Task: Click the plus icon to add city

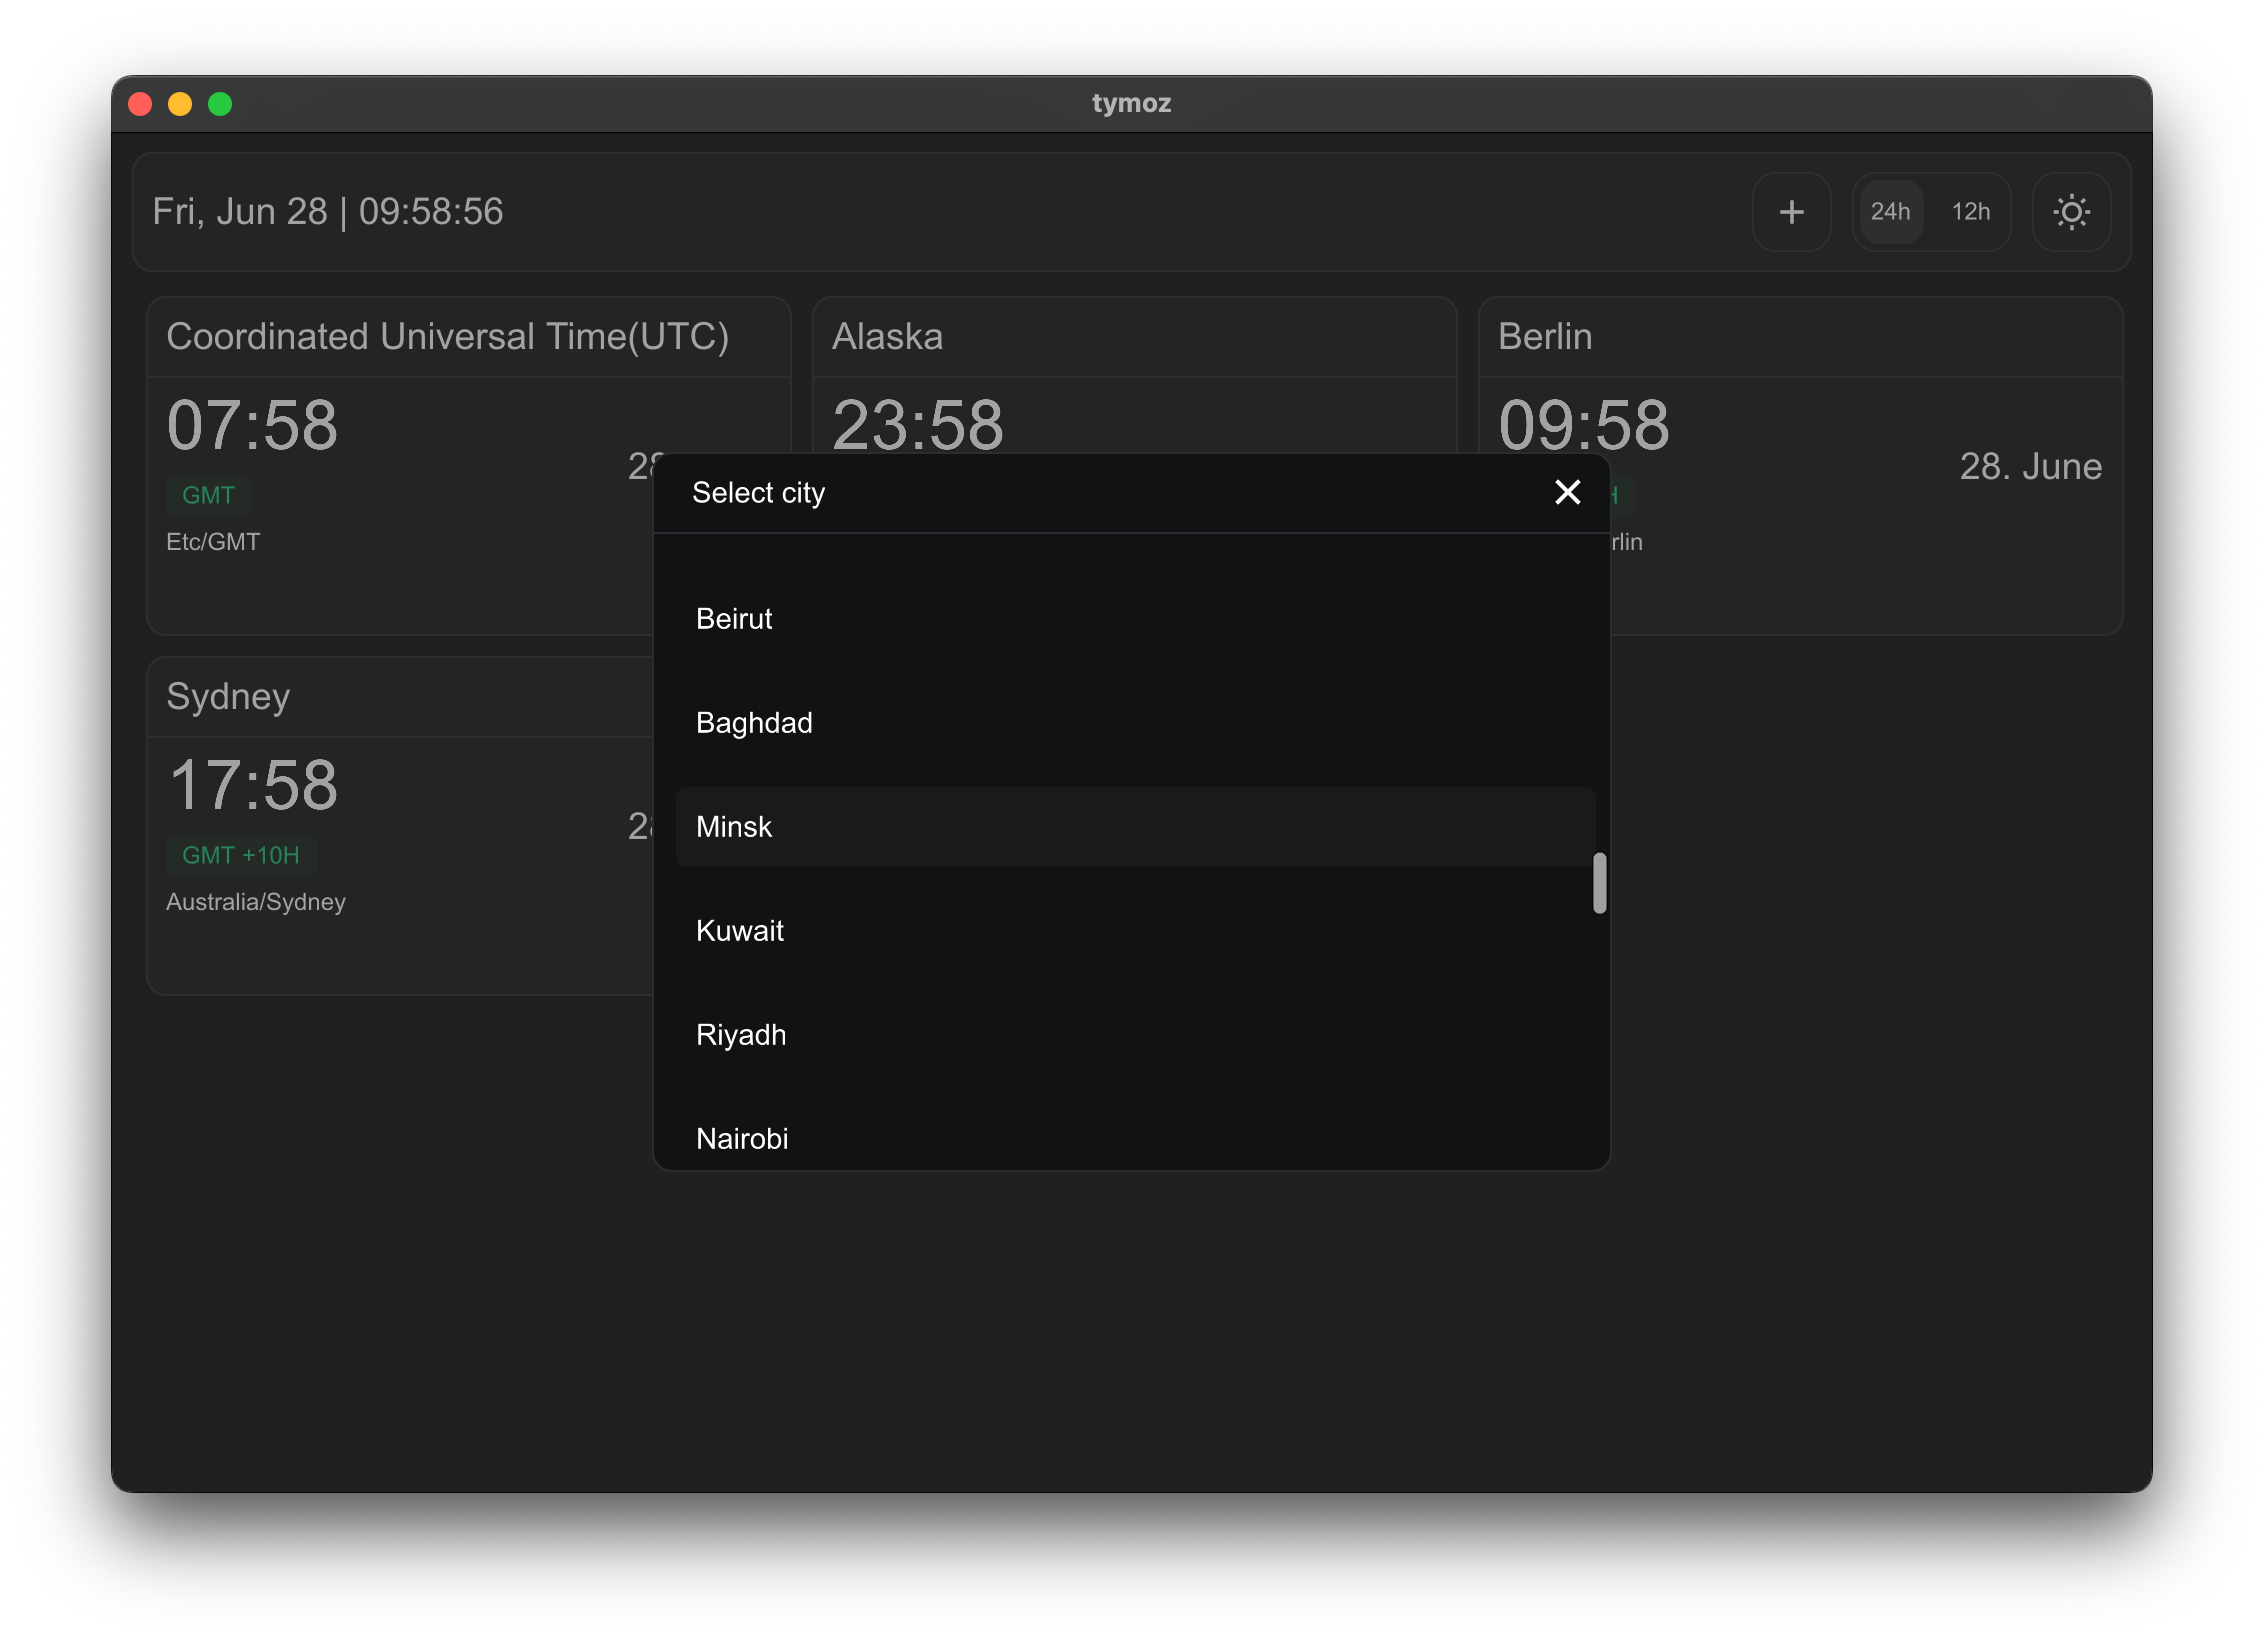Action: click(1791, 212)
